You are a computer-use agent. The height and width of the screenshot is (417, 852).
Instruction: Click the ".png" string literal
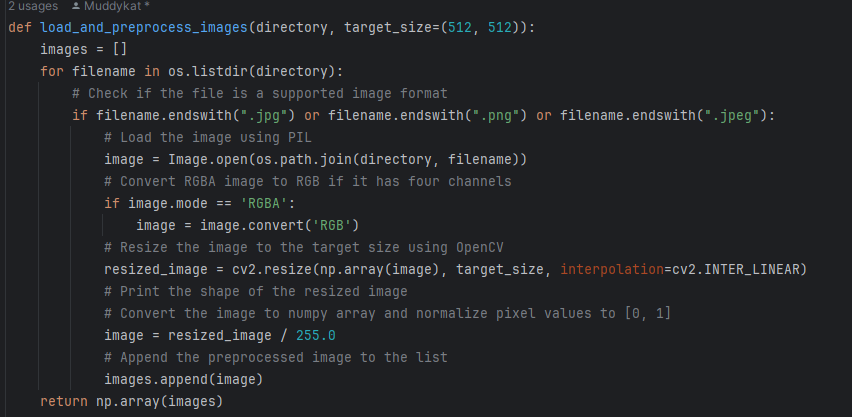(500, 116)
